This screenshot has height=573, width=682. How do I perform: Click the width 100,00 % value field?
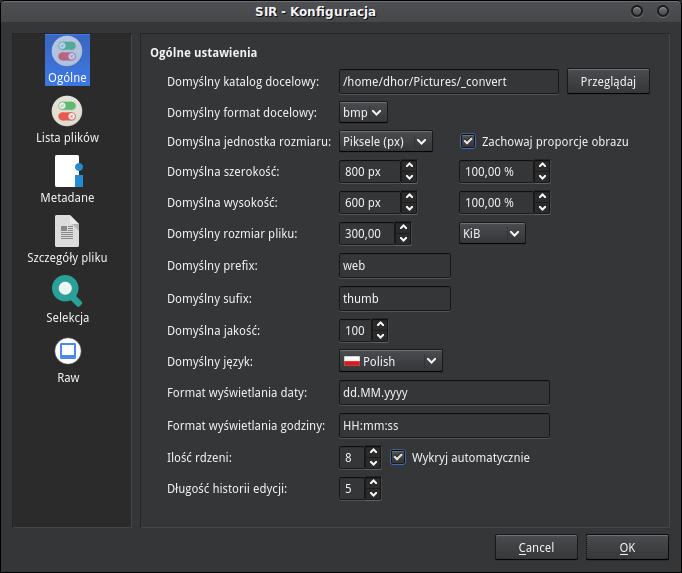click(x=496, y=171)
